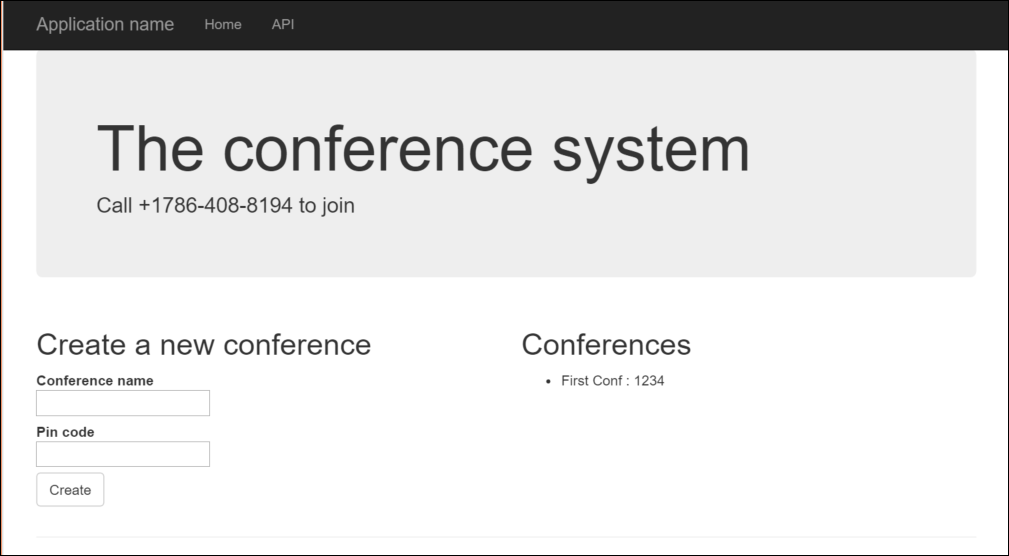The width and height of the screenshot is (1009, 556).
Task: Click the 'The conference system' heading
Action: pos(423,148)
